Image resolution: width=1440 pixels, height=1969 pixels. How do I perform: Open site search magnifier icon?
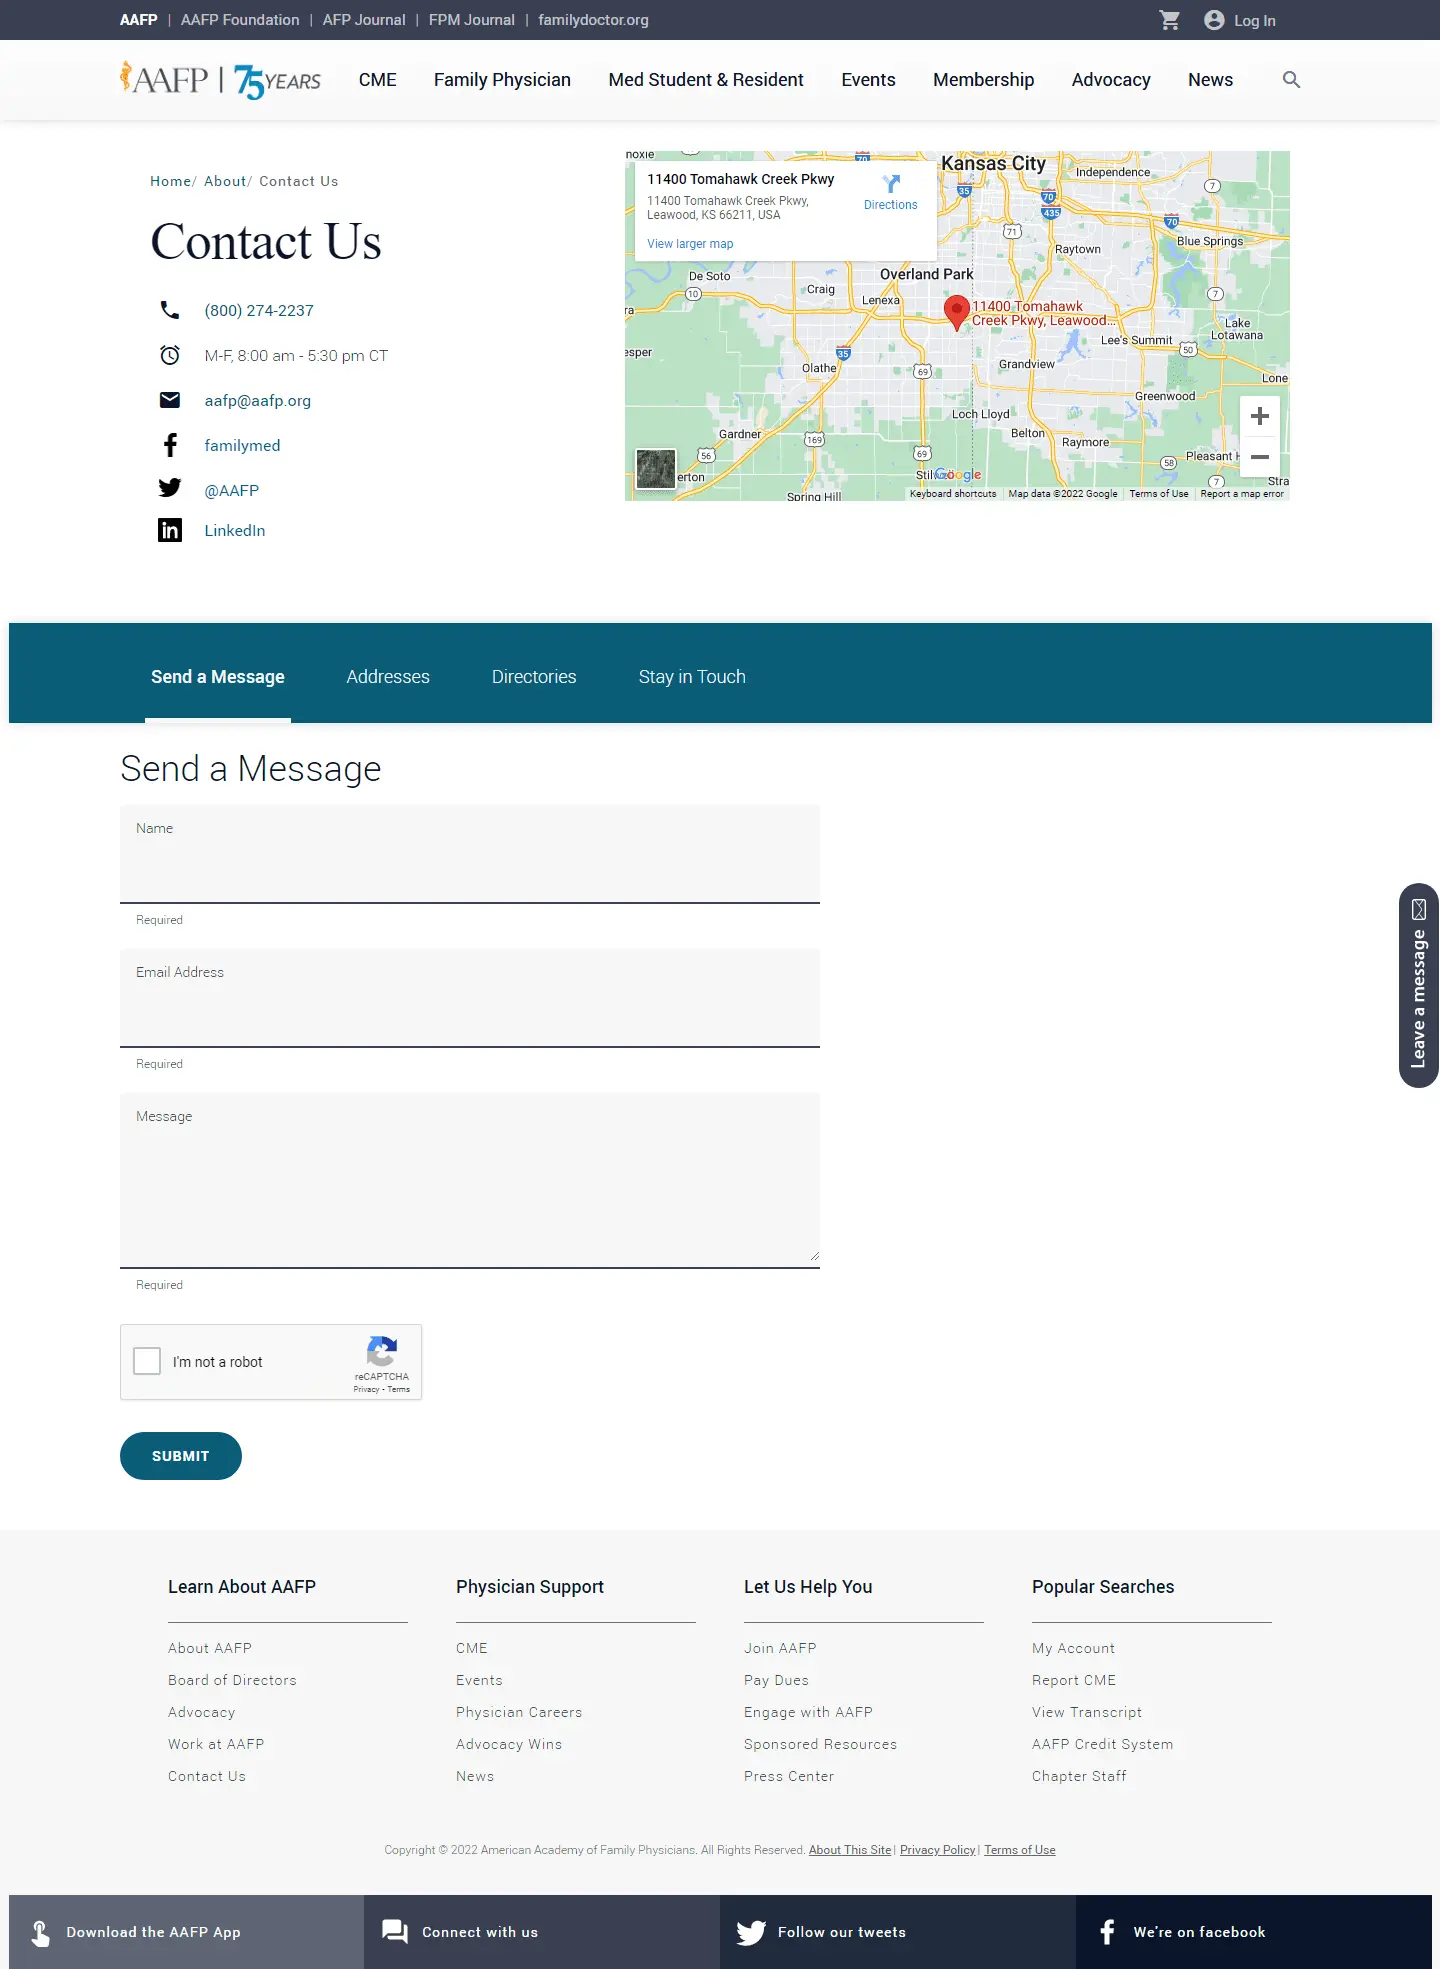point(1291,80)
